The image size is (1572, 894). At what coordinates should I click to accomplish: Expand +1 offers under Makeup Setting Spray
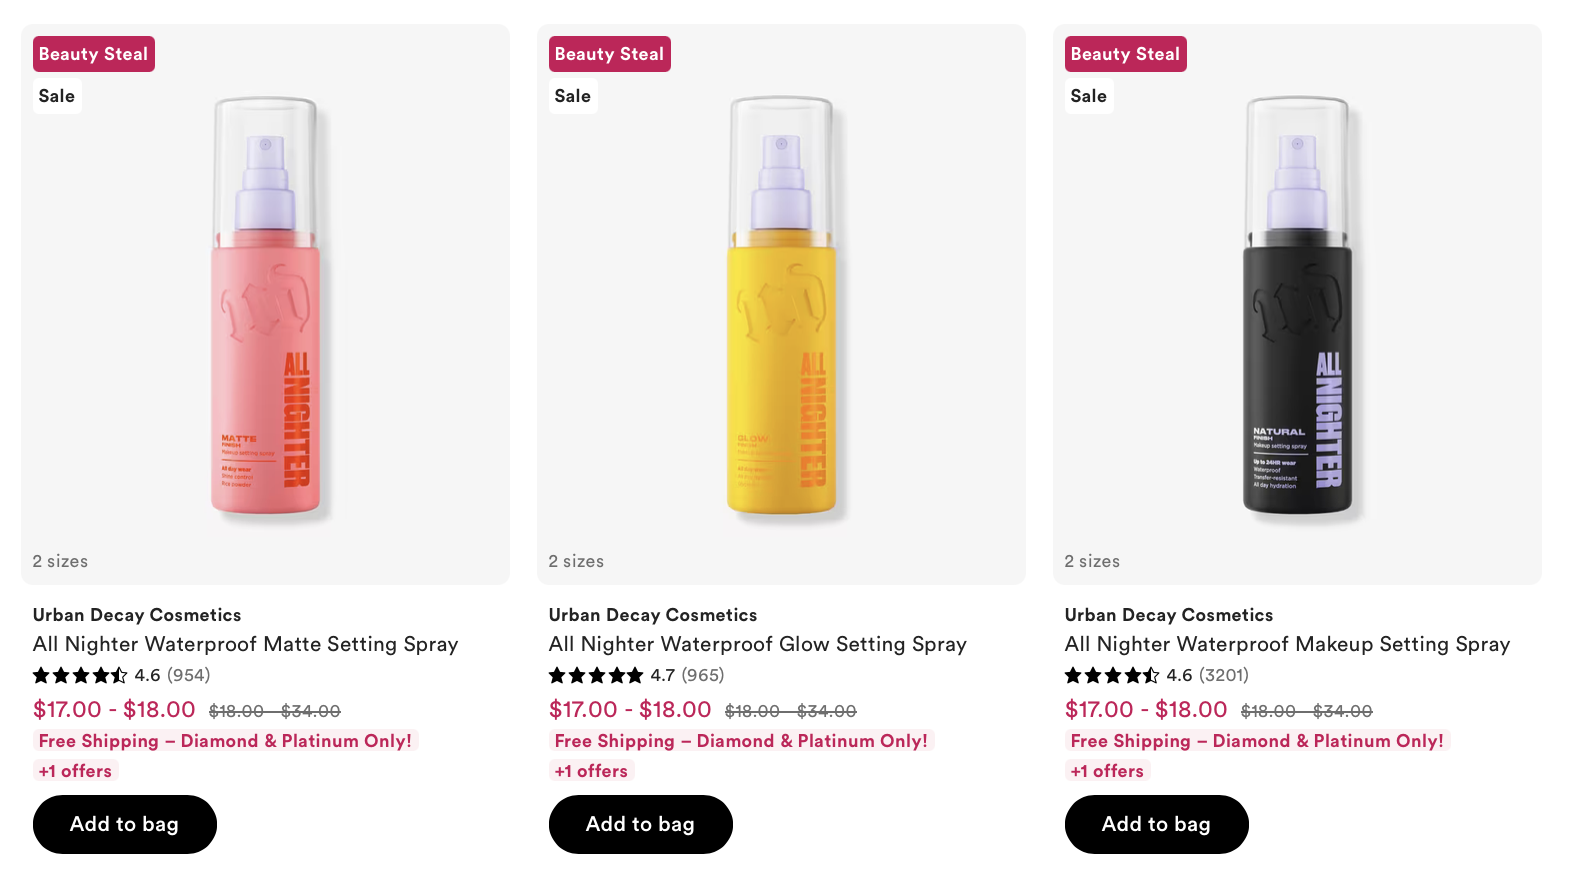(x=1108, y=771)
